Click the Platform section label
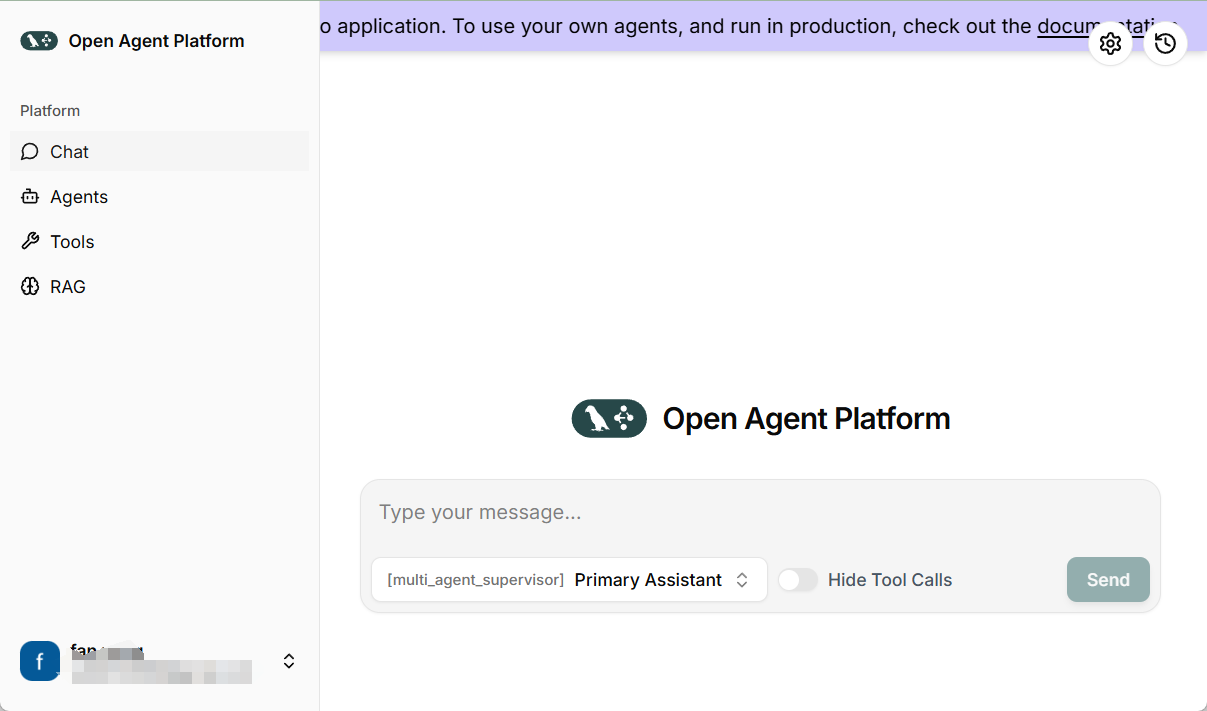Screen dimensions: 1207x711 (50, 111)
